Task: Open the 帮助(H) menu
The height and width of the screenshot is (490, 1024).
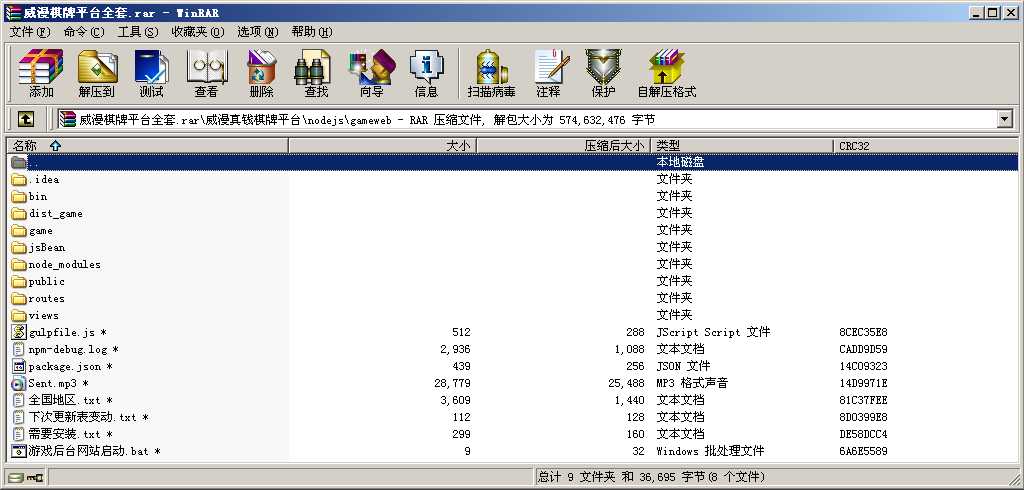Action: coord(312,31)
